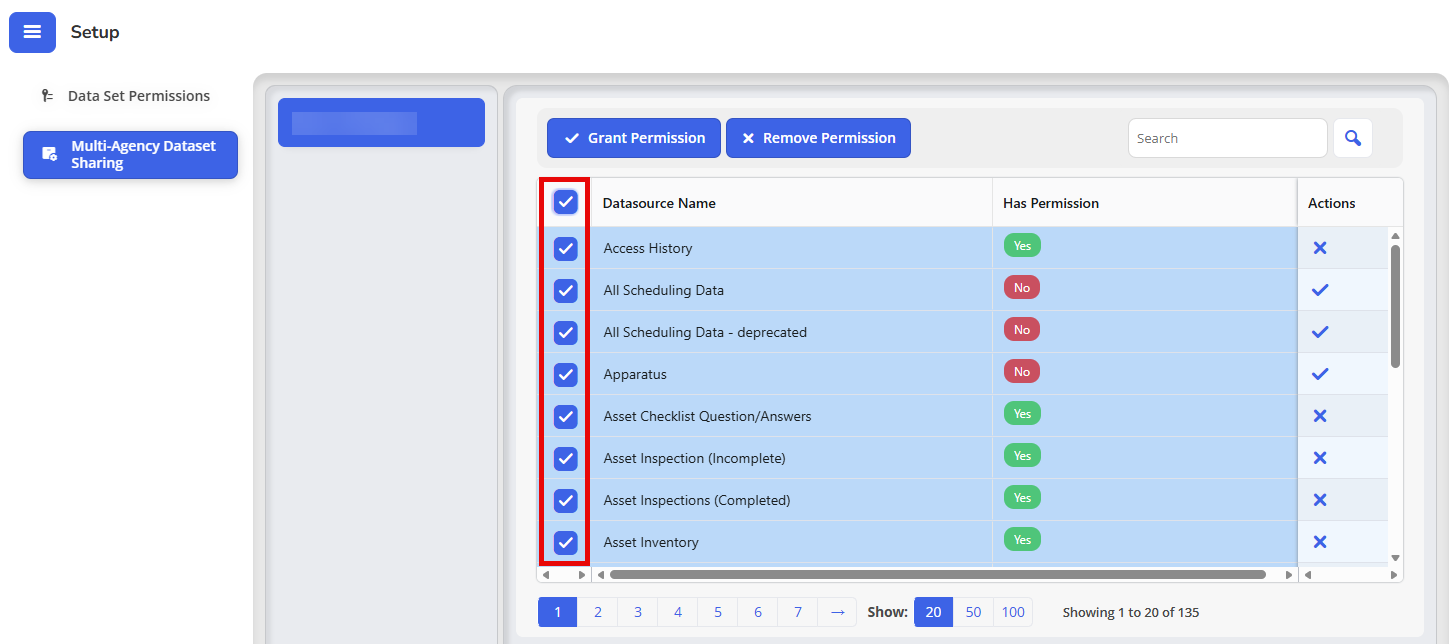Show 100 rows per page

coord(1013,612)
